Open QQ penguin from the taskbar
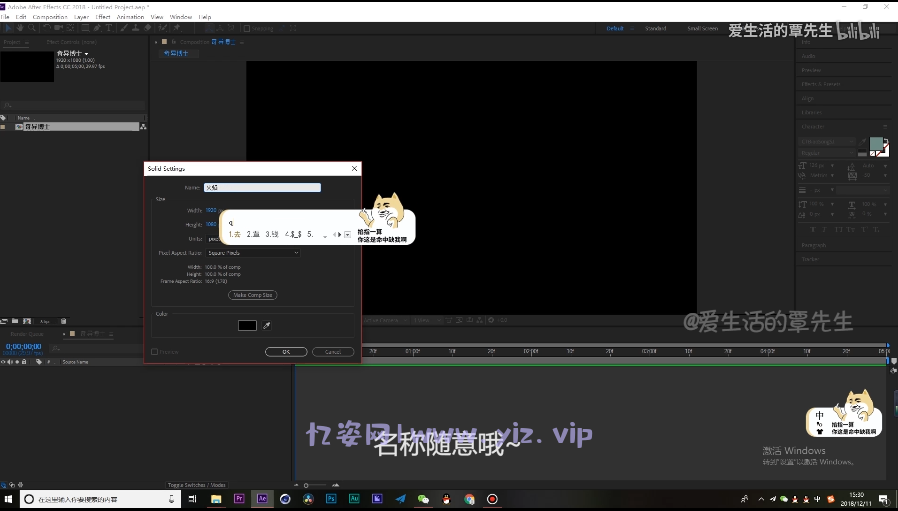The height and width of the screenshot is (511, 898). point(446,499)
